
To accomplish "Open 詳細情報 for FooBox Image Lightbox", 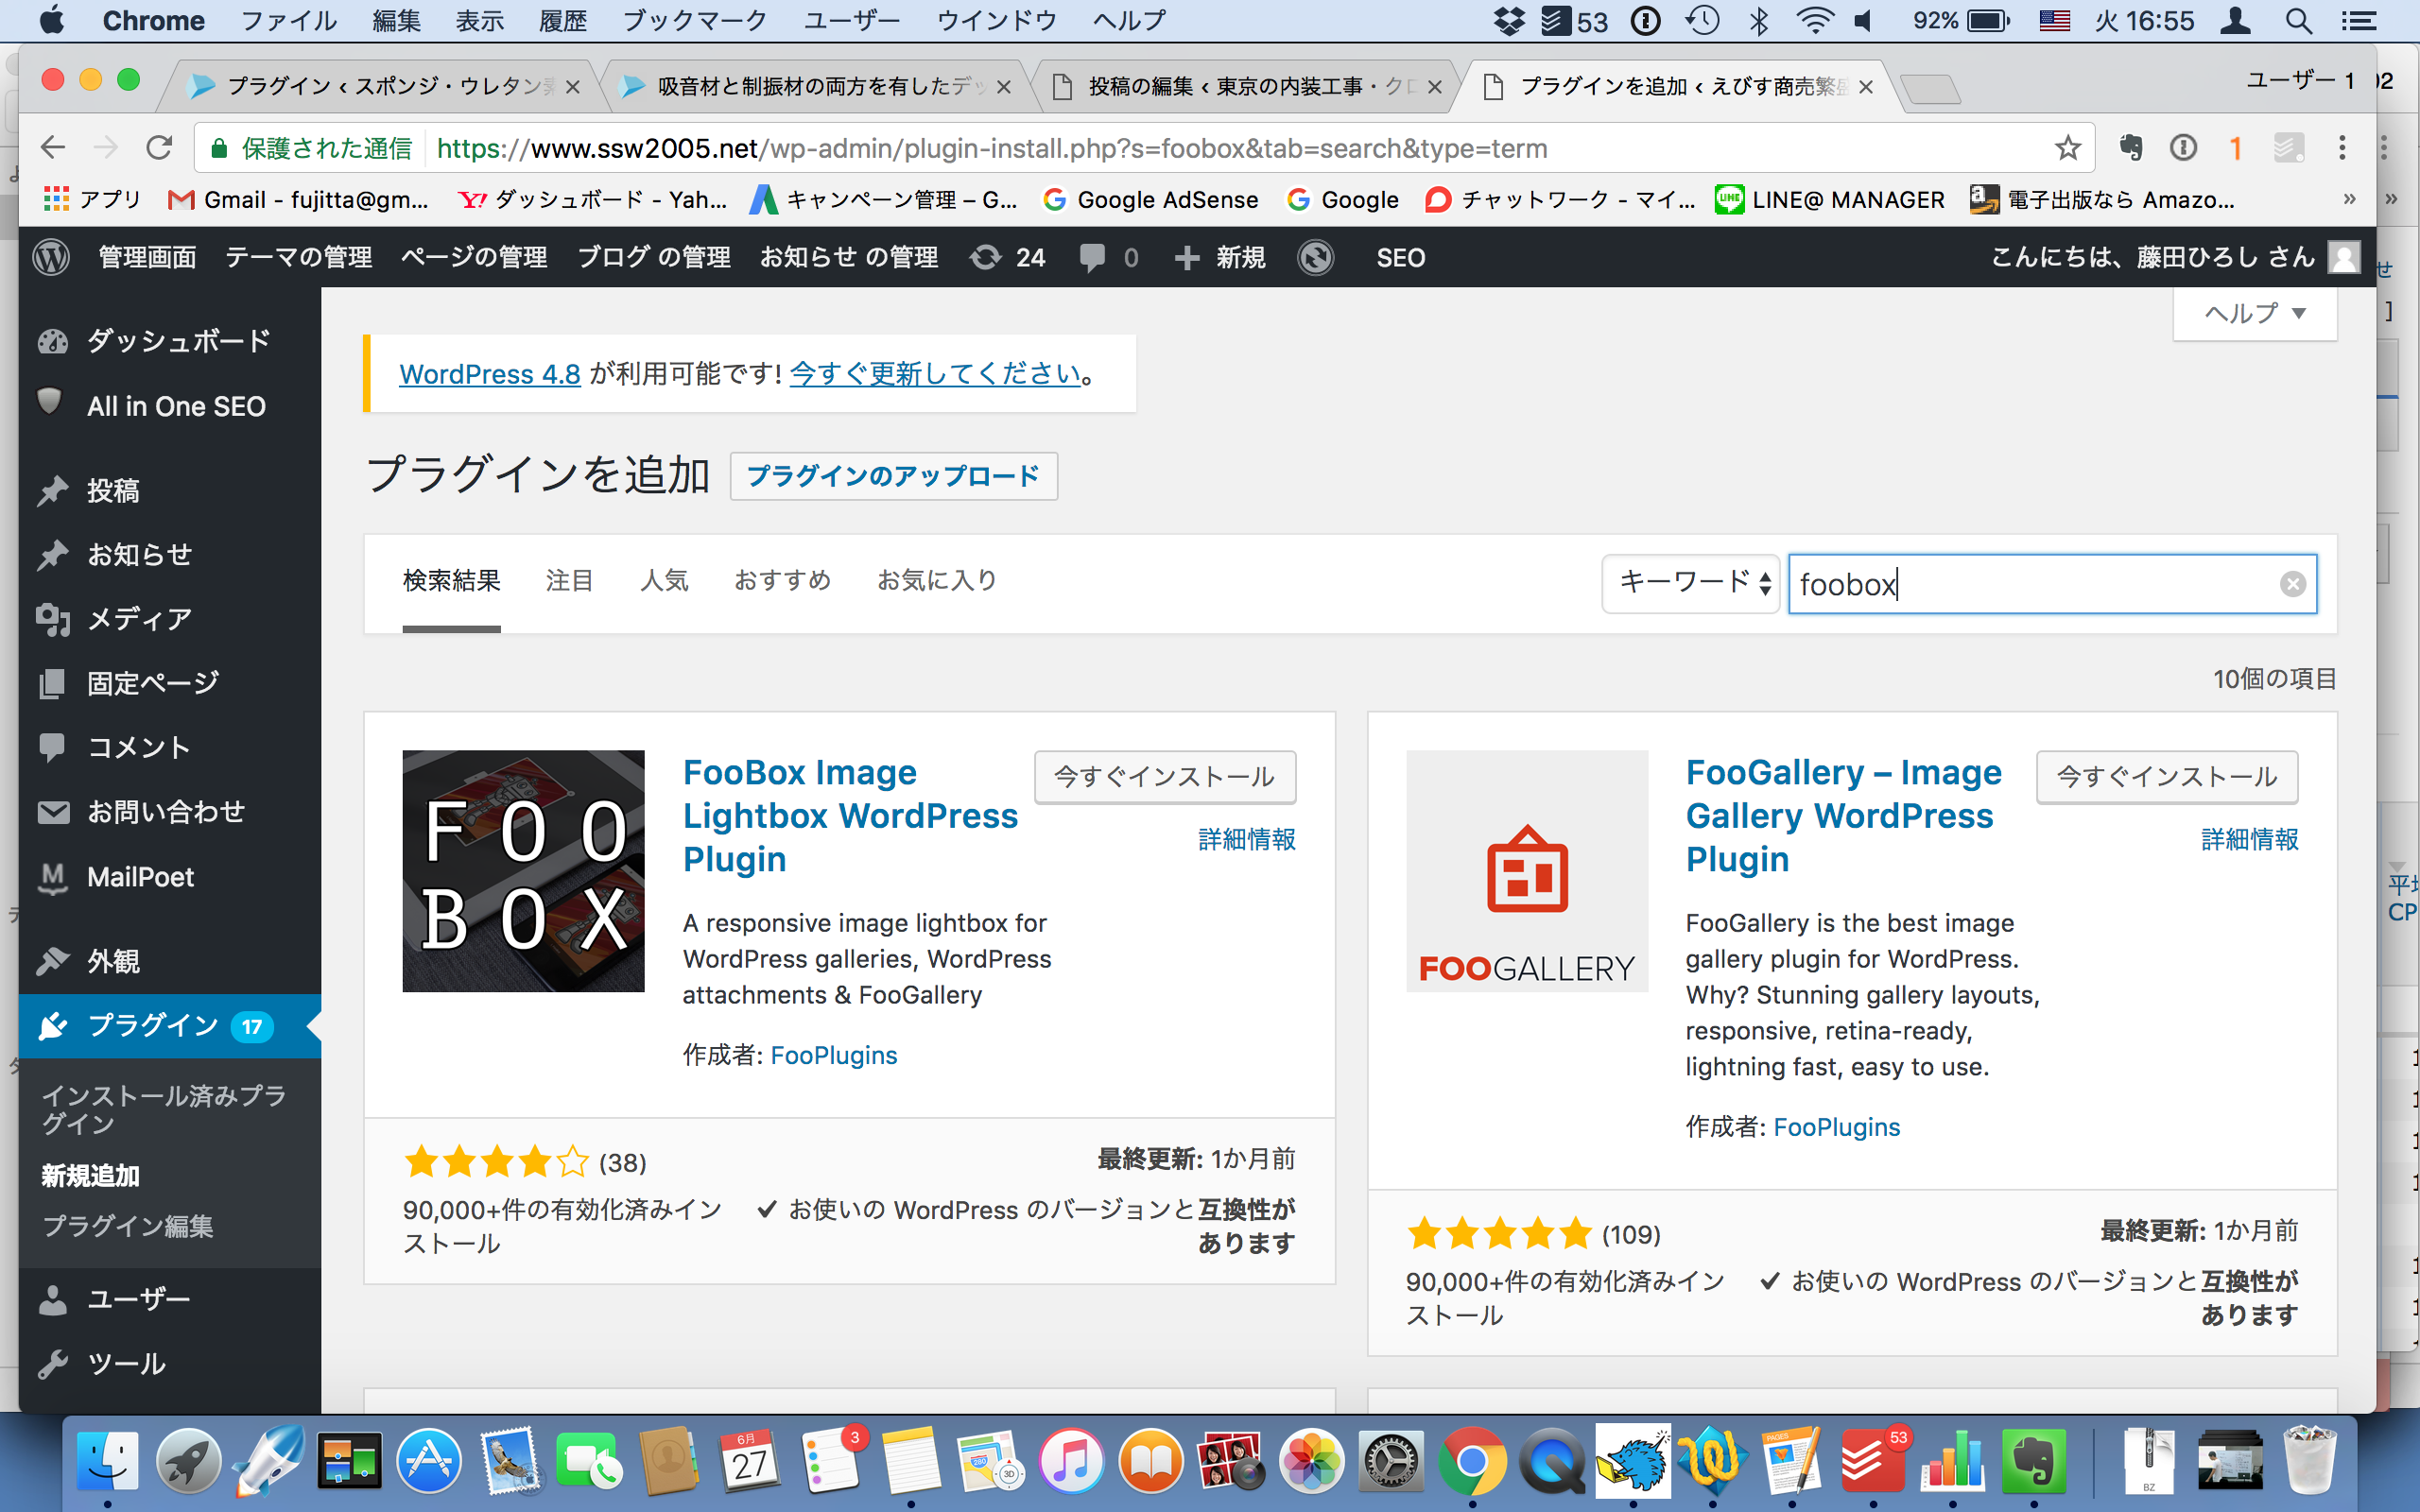I will point(1247,840).
